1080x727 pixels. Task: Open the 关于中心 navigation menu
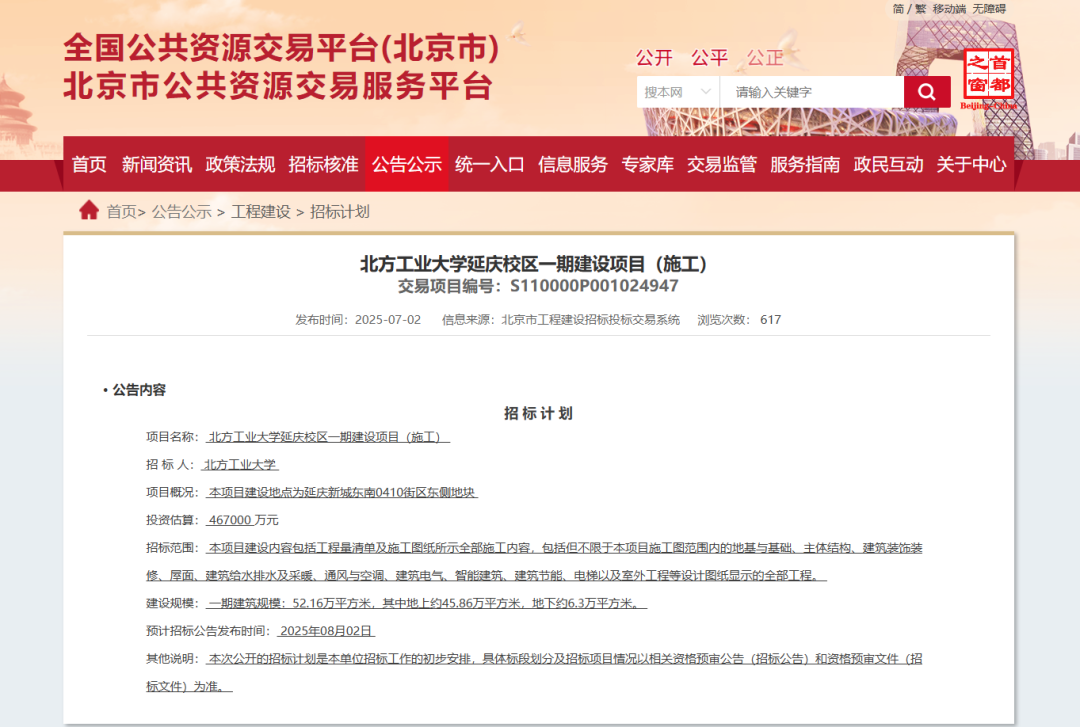pos(972,164)
